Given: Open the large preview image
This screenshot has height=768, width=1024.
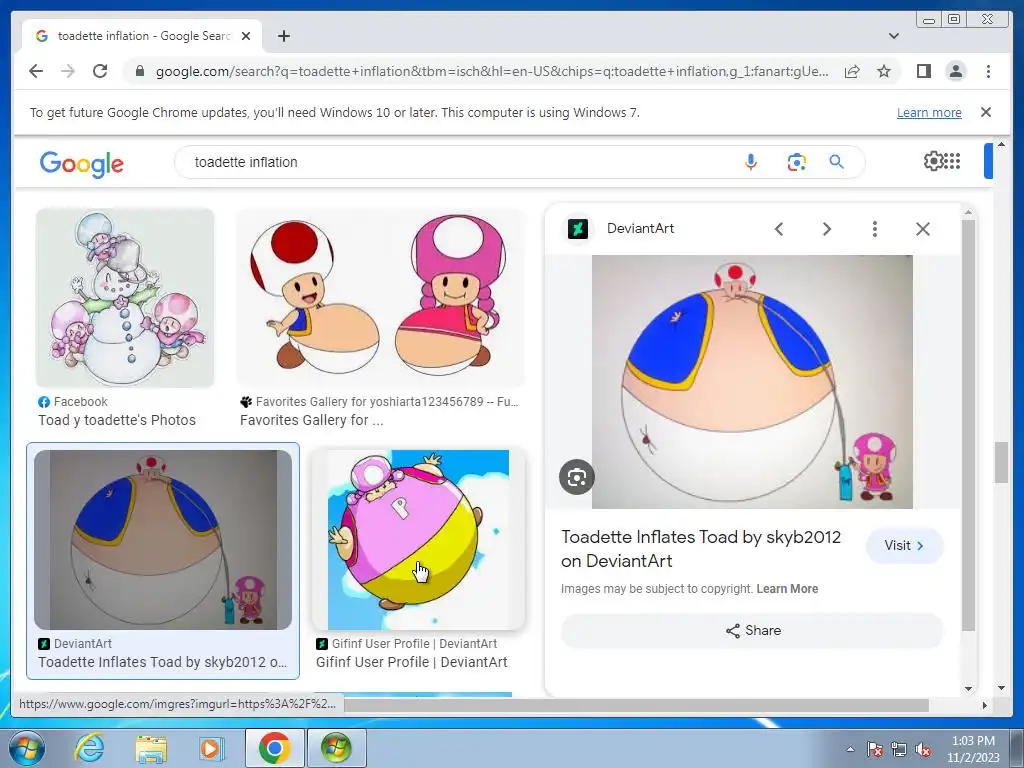Looking at the screenshot, I should tap(752, 381).
